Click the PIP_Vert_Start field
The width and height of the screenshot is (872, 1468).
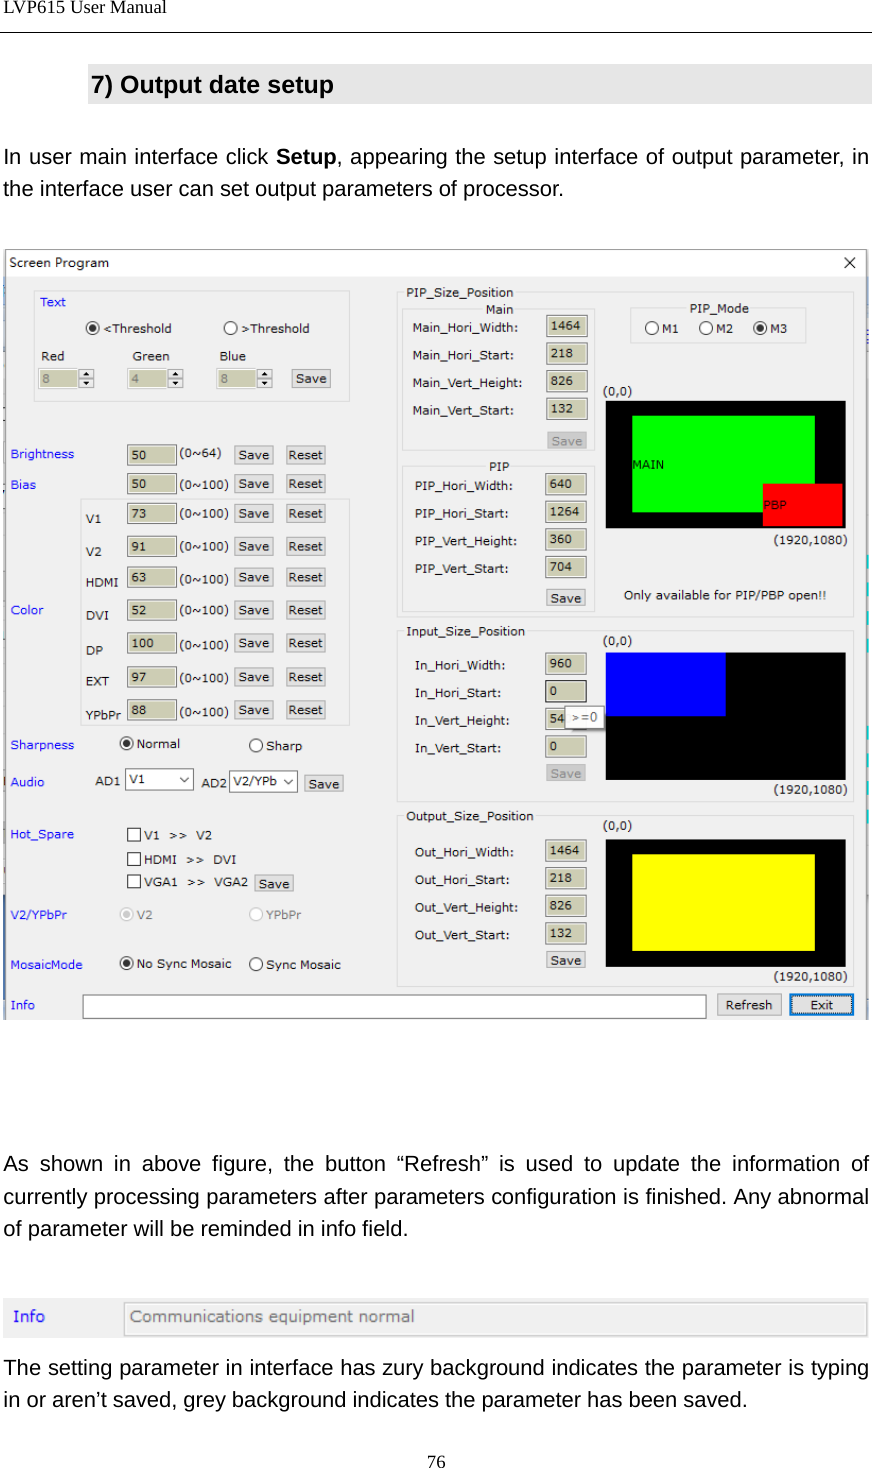566,568
